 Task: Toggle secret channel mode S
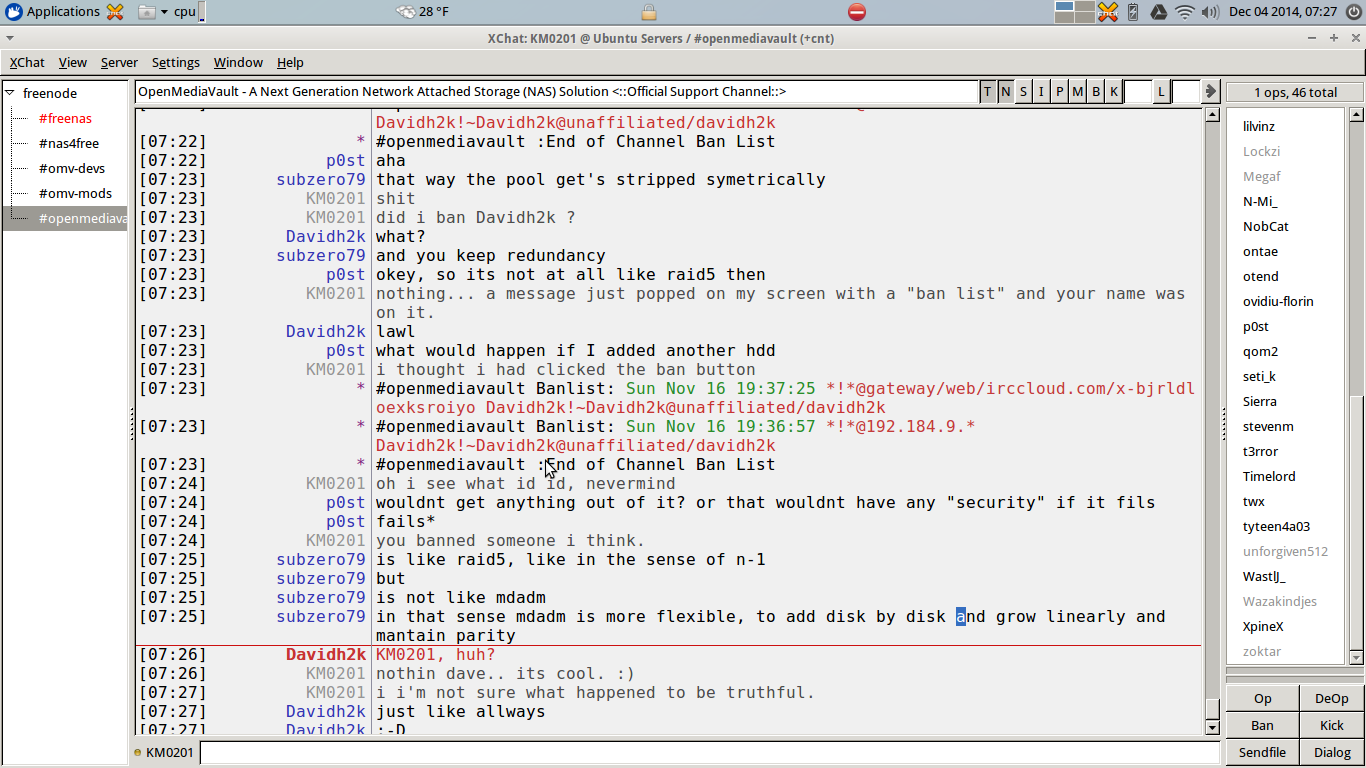1024,92
